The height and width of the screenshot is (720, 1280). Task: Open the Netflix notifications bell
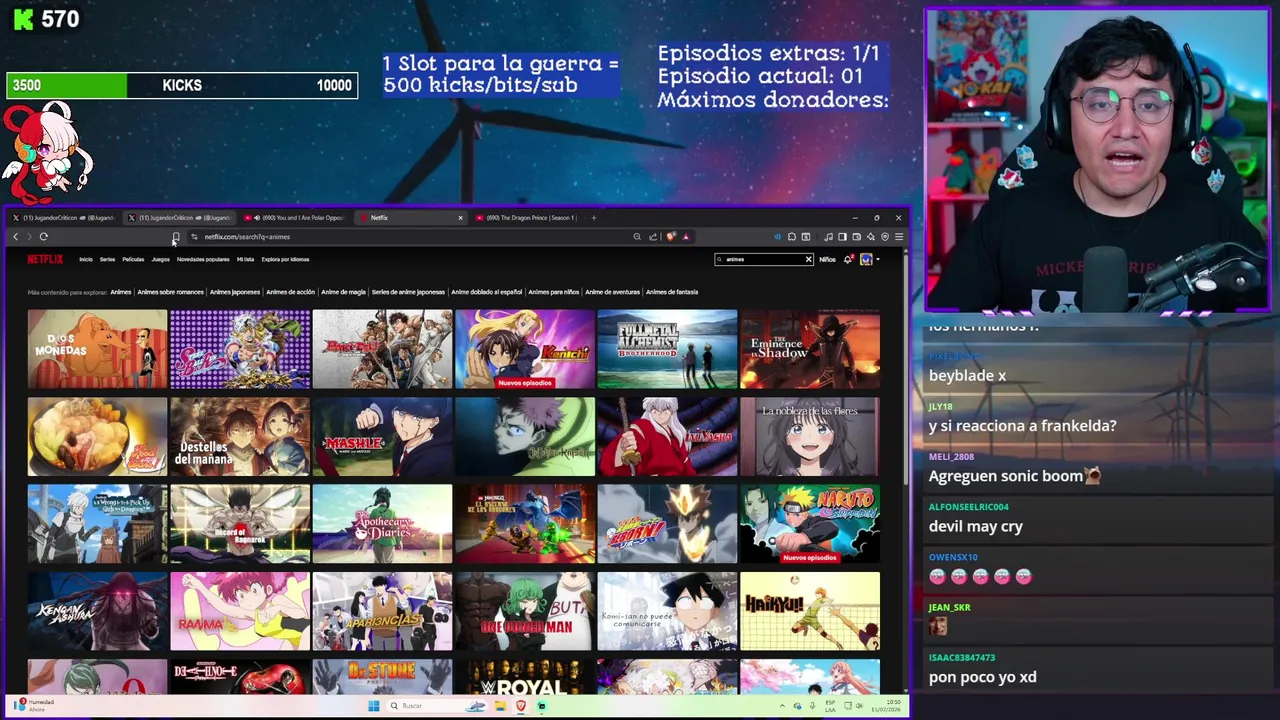coord(848,259)
